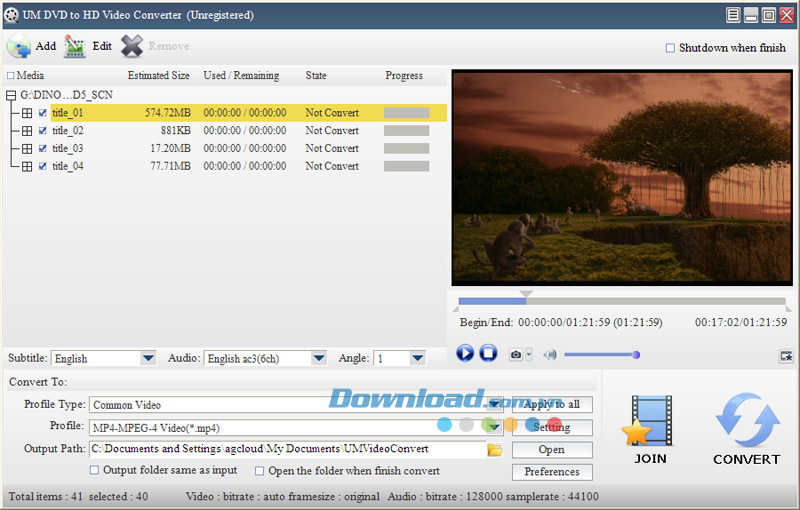Take a snapshot with camera icon
Image resolution: width=800 pixels, height=510 pixels.
[516, 354]
